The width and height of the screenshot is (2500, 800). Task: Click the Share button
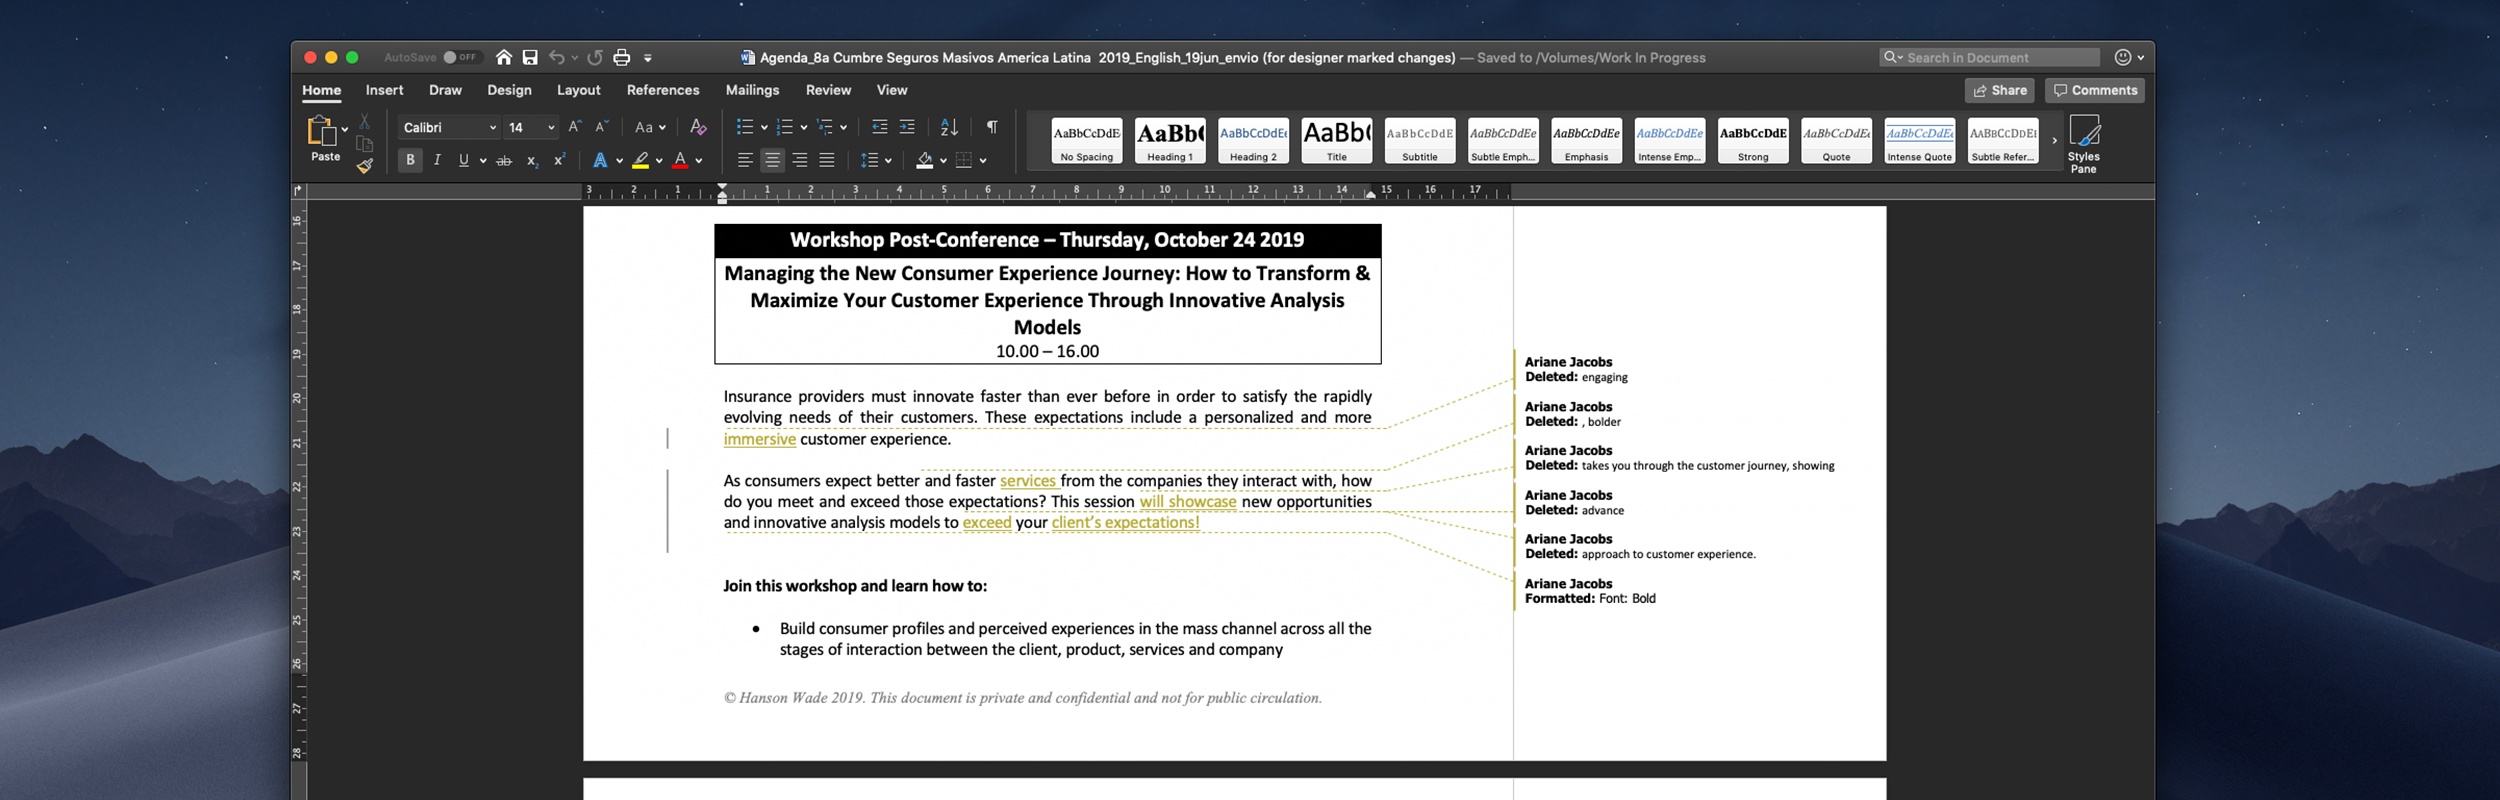[x=2000, y=90]
